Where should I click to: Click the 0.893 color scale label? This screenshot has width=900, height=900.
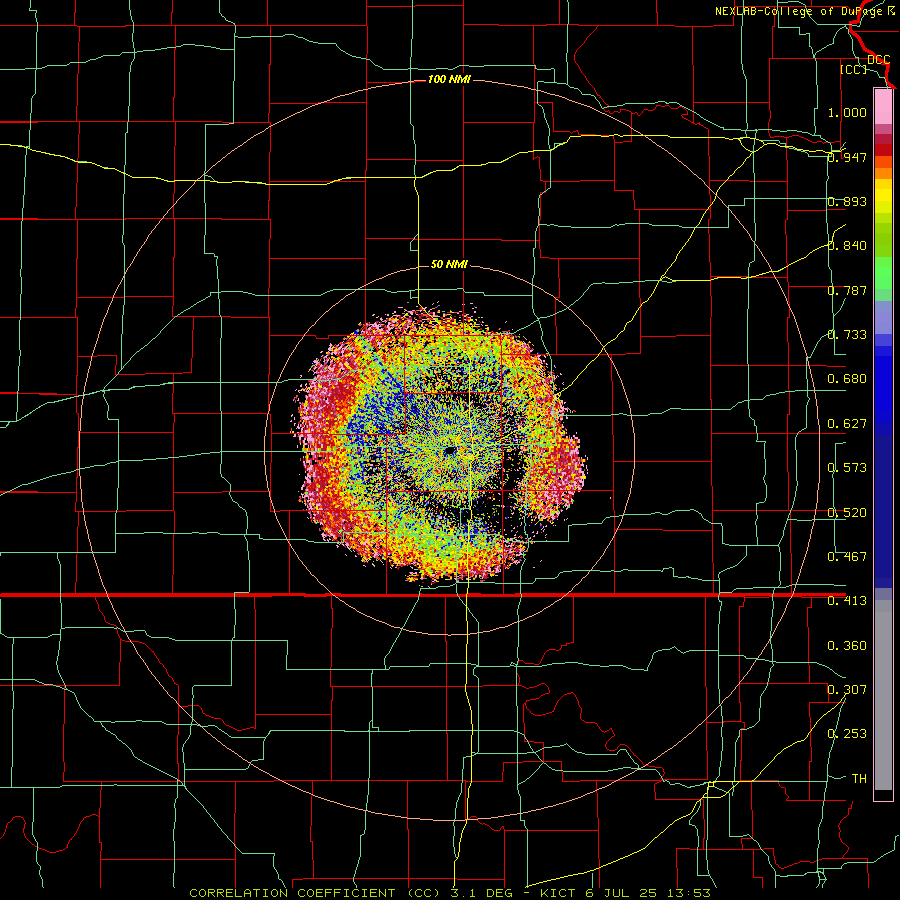pos(847,201)
